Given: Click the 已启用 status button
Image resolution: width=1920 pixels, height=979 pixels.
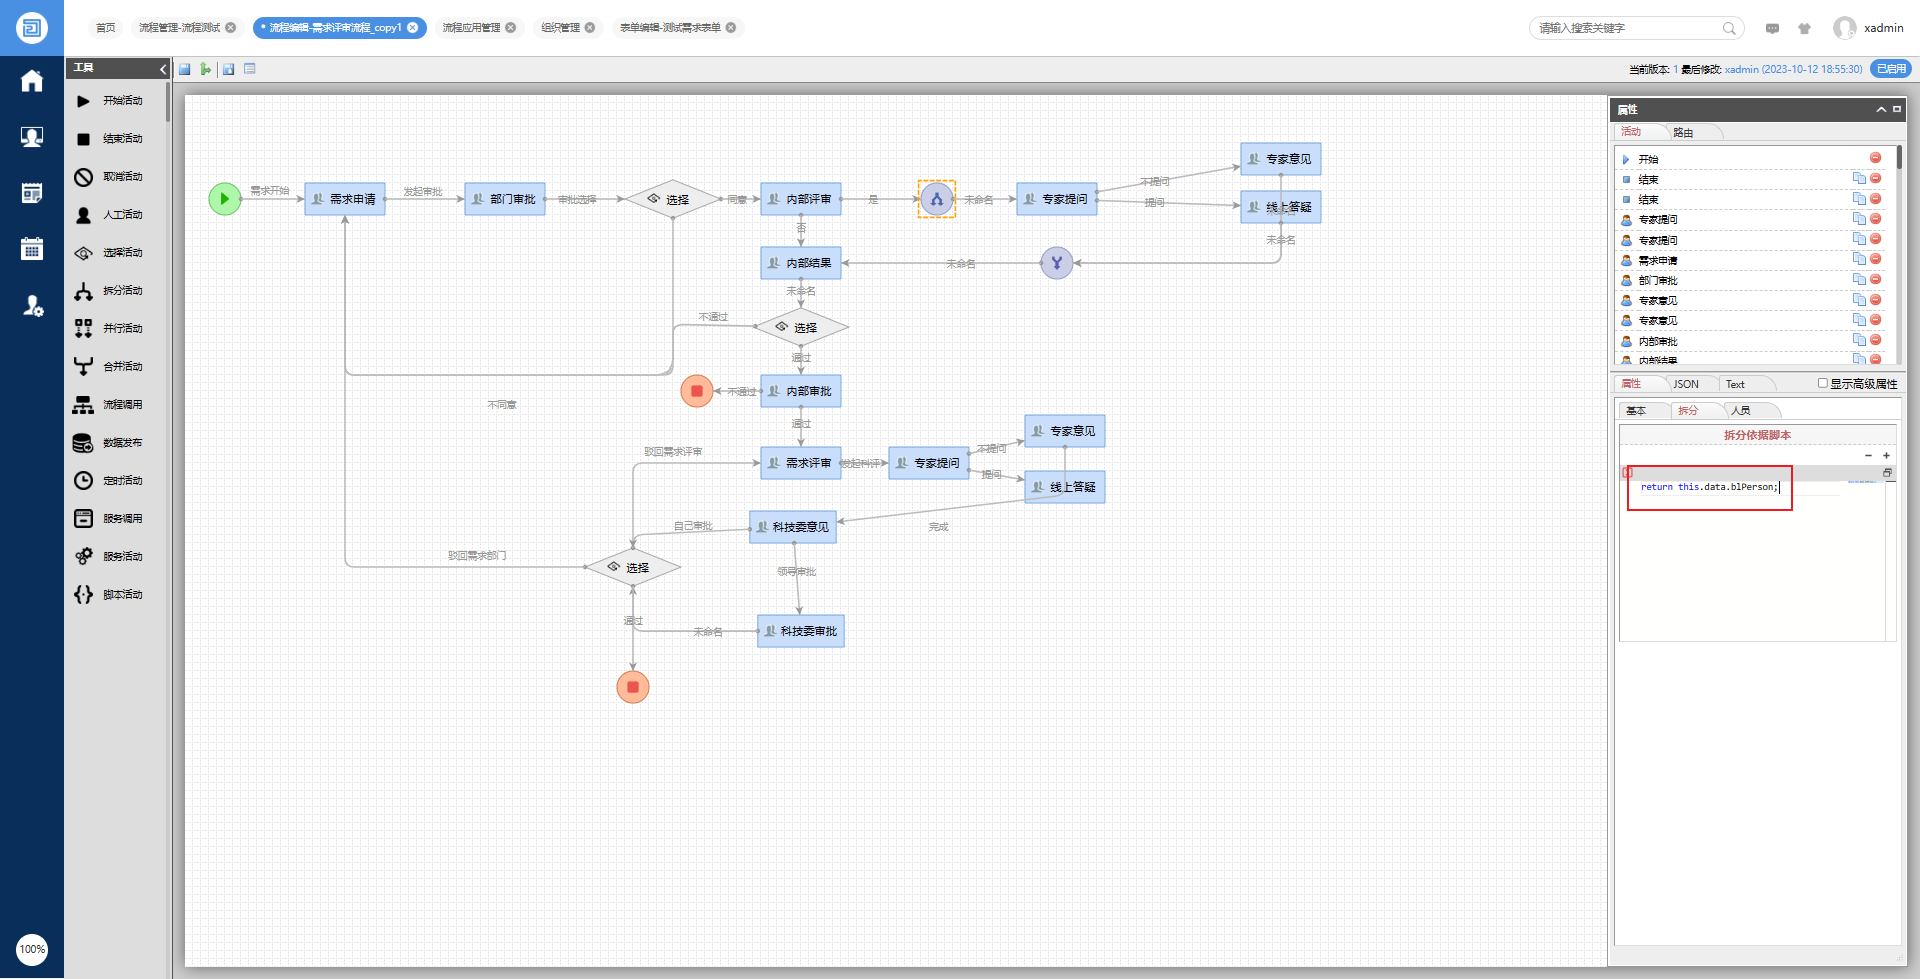Looking at the screenshot, I should (x=1890, y=69).
